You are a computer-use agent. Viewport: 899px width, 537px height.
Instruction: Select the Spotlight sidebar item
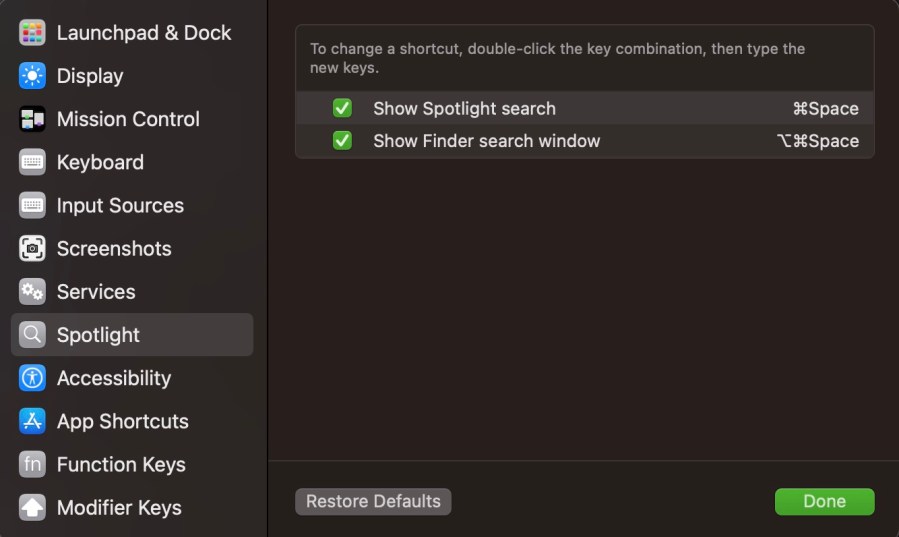pos(98,335)
